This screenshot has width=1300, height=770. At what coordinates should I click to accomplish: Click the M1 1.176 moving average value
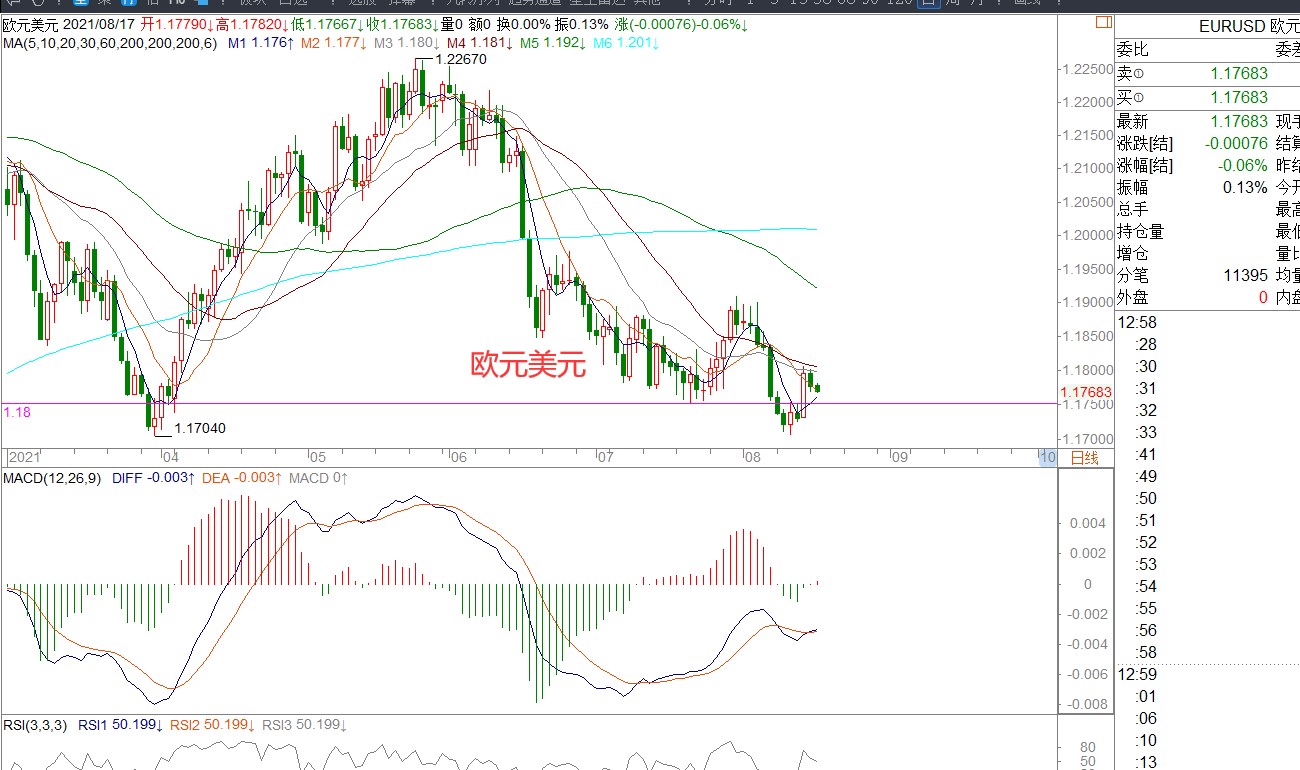[x=261, y=43]
